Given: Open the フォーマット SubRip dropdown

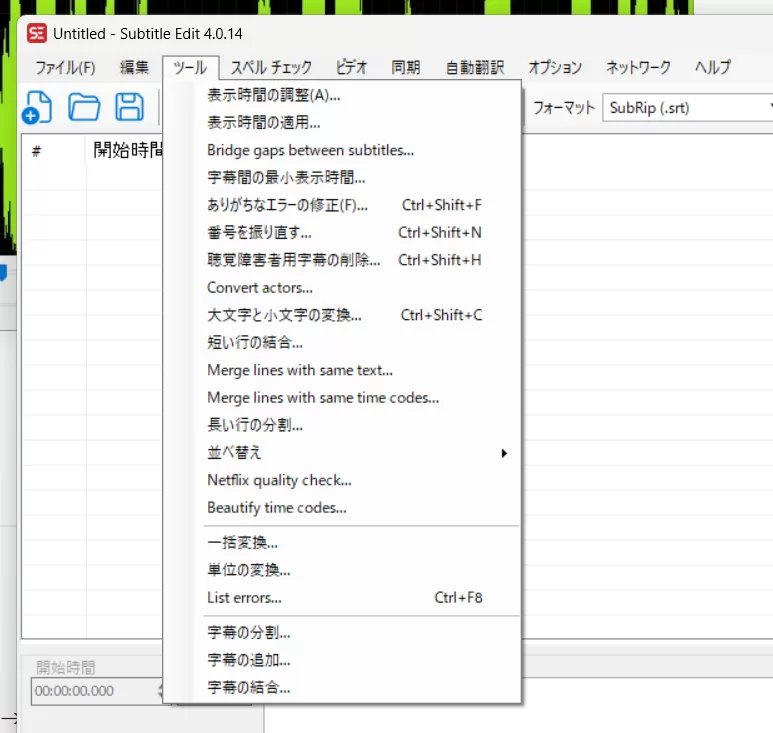Looking at the screenshot, I should coord(688,107).
